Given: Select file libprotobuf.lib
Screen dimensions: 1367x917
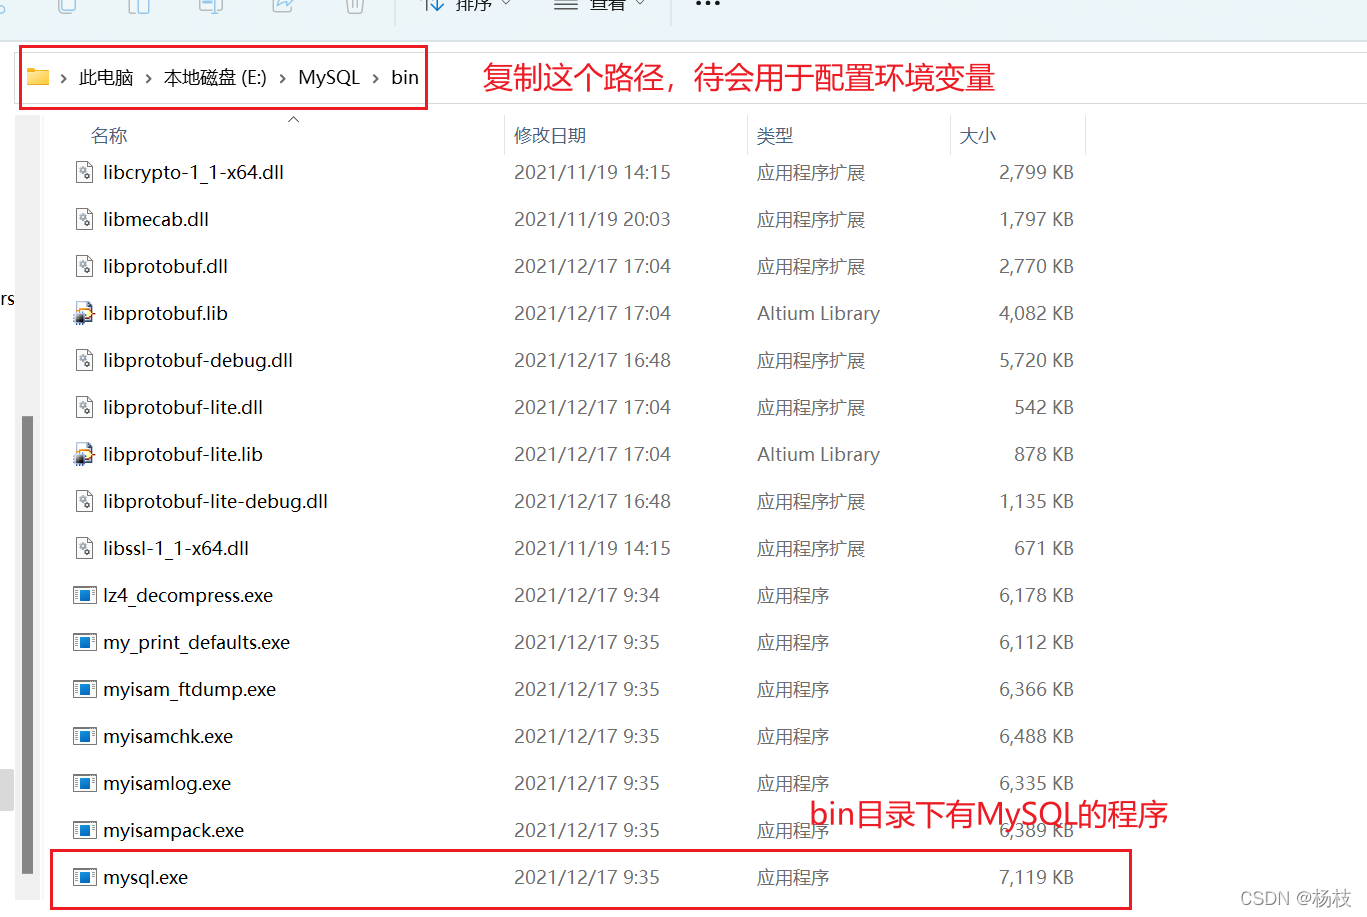Looking at the screenshot, I should tap(165, 314).
